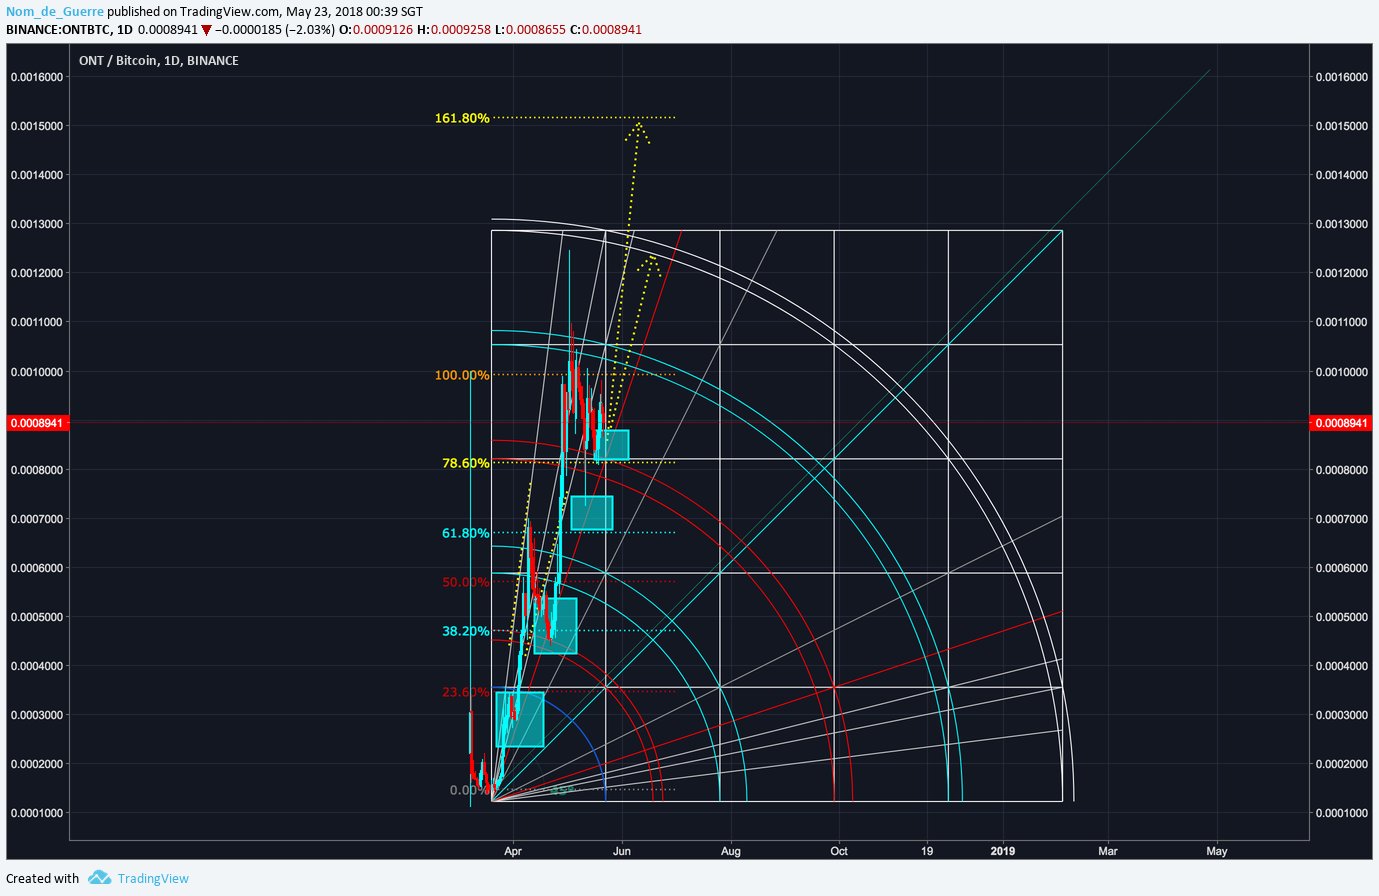The image size is (1379, 896).
Task: Click the 19 date label on the time axis
Action: point(927,851)
